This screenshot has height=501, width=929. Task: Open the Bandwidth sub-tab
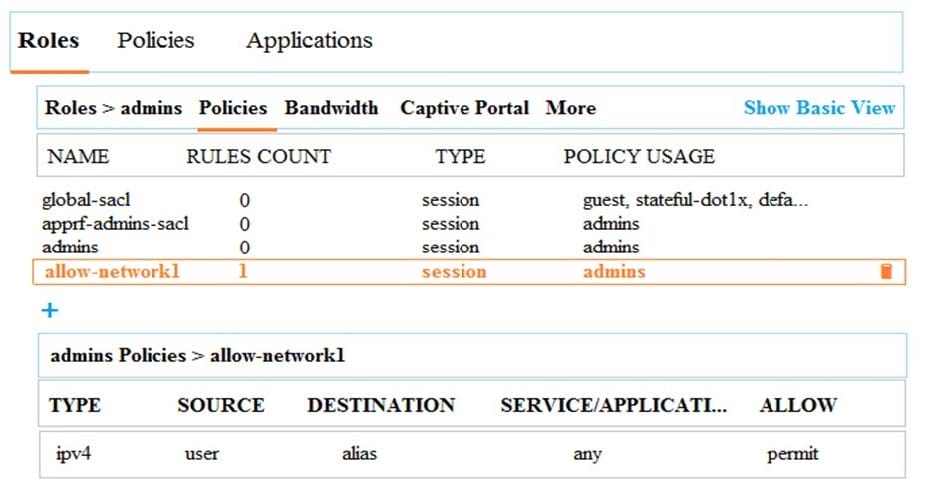[331, 108]
